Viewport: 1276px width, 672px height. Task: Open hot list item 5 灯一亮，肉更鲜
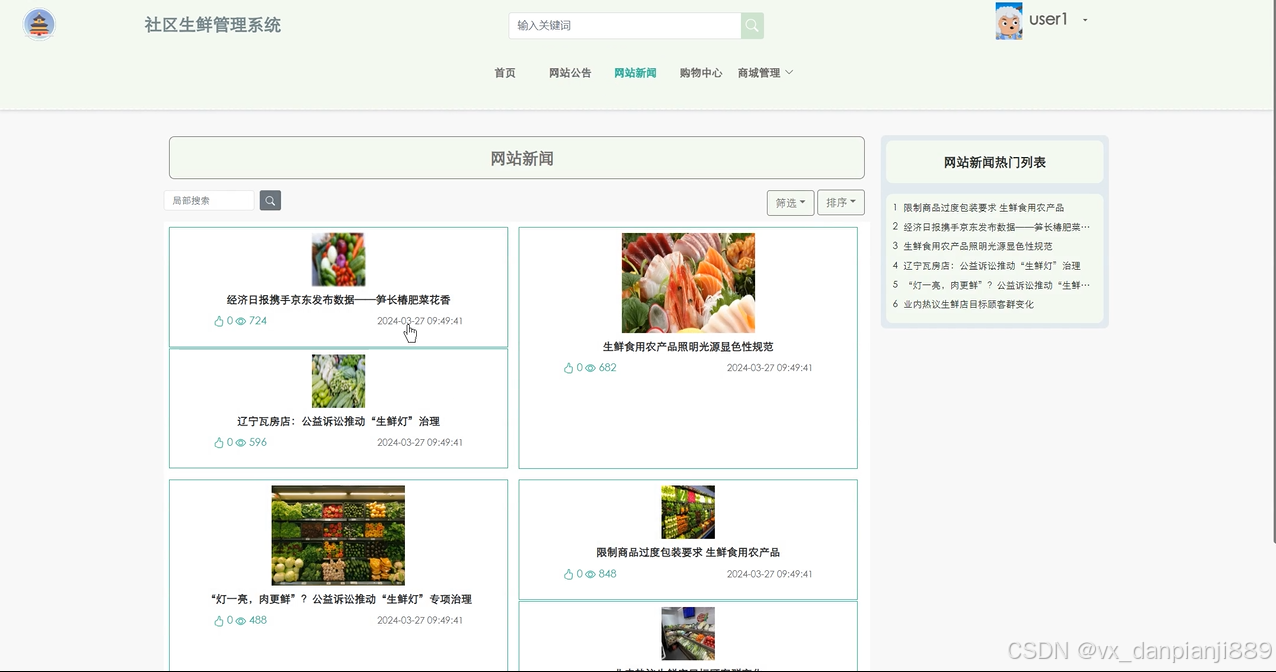[997, 285]
